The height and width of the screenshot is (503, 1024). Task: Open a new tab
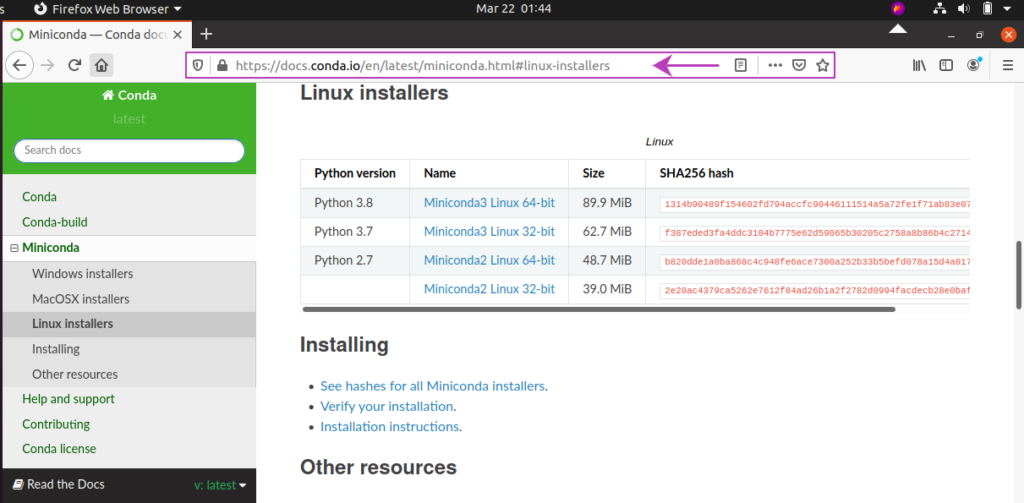206,34
